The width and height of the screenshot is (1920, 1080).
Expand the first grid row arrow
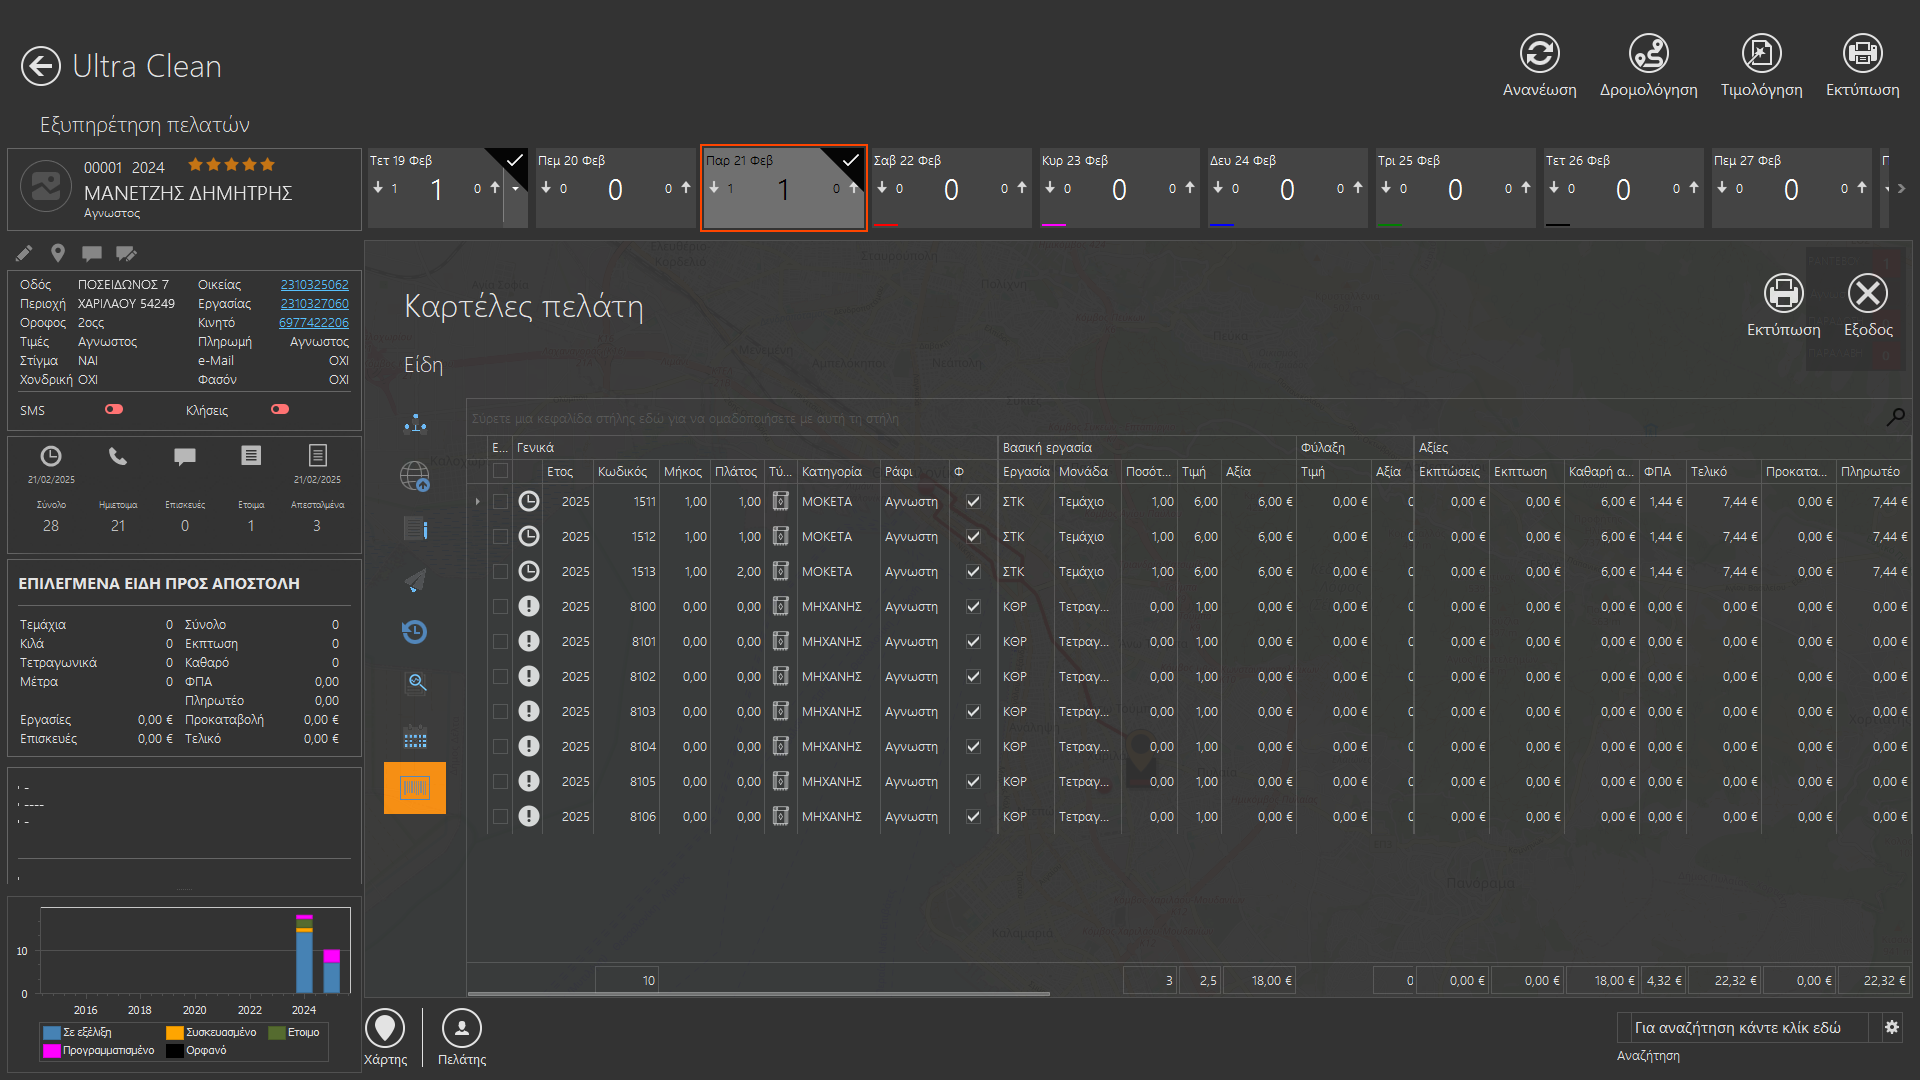pos(478,502)
